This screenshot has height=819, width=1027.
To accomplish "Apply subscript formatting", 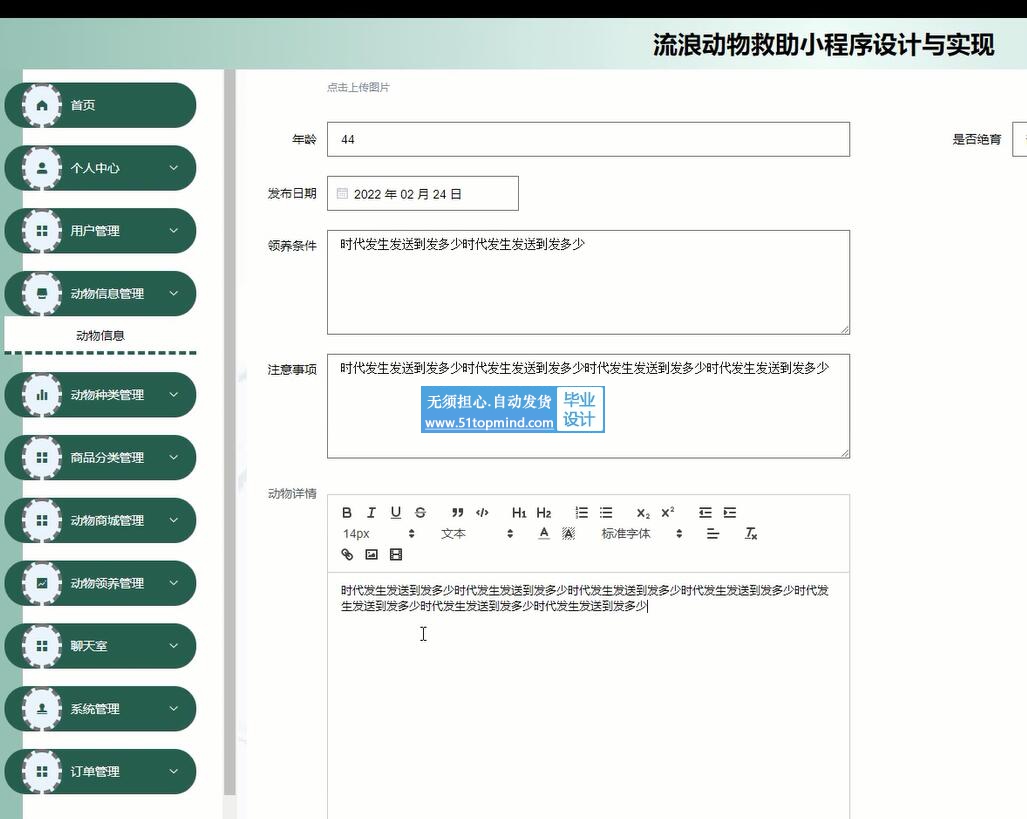I will [643, 512].
